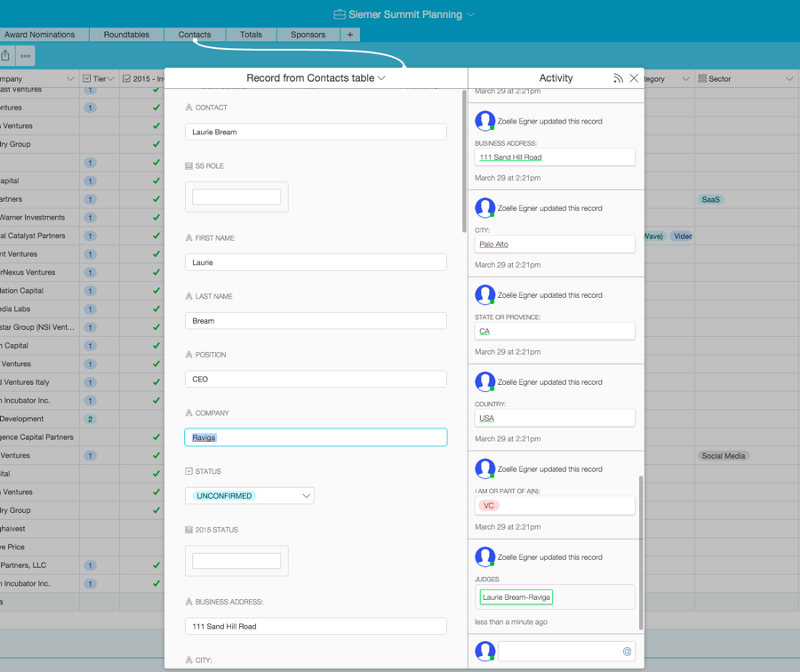Open the Siemer Summit Planning title dropdown arrow
The image size is (800, 672).
tap(470, 14)
